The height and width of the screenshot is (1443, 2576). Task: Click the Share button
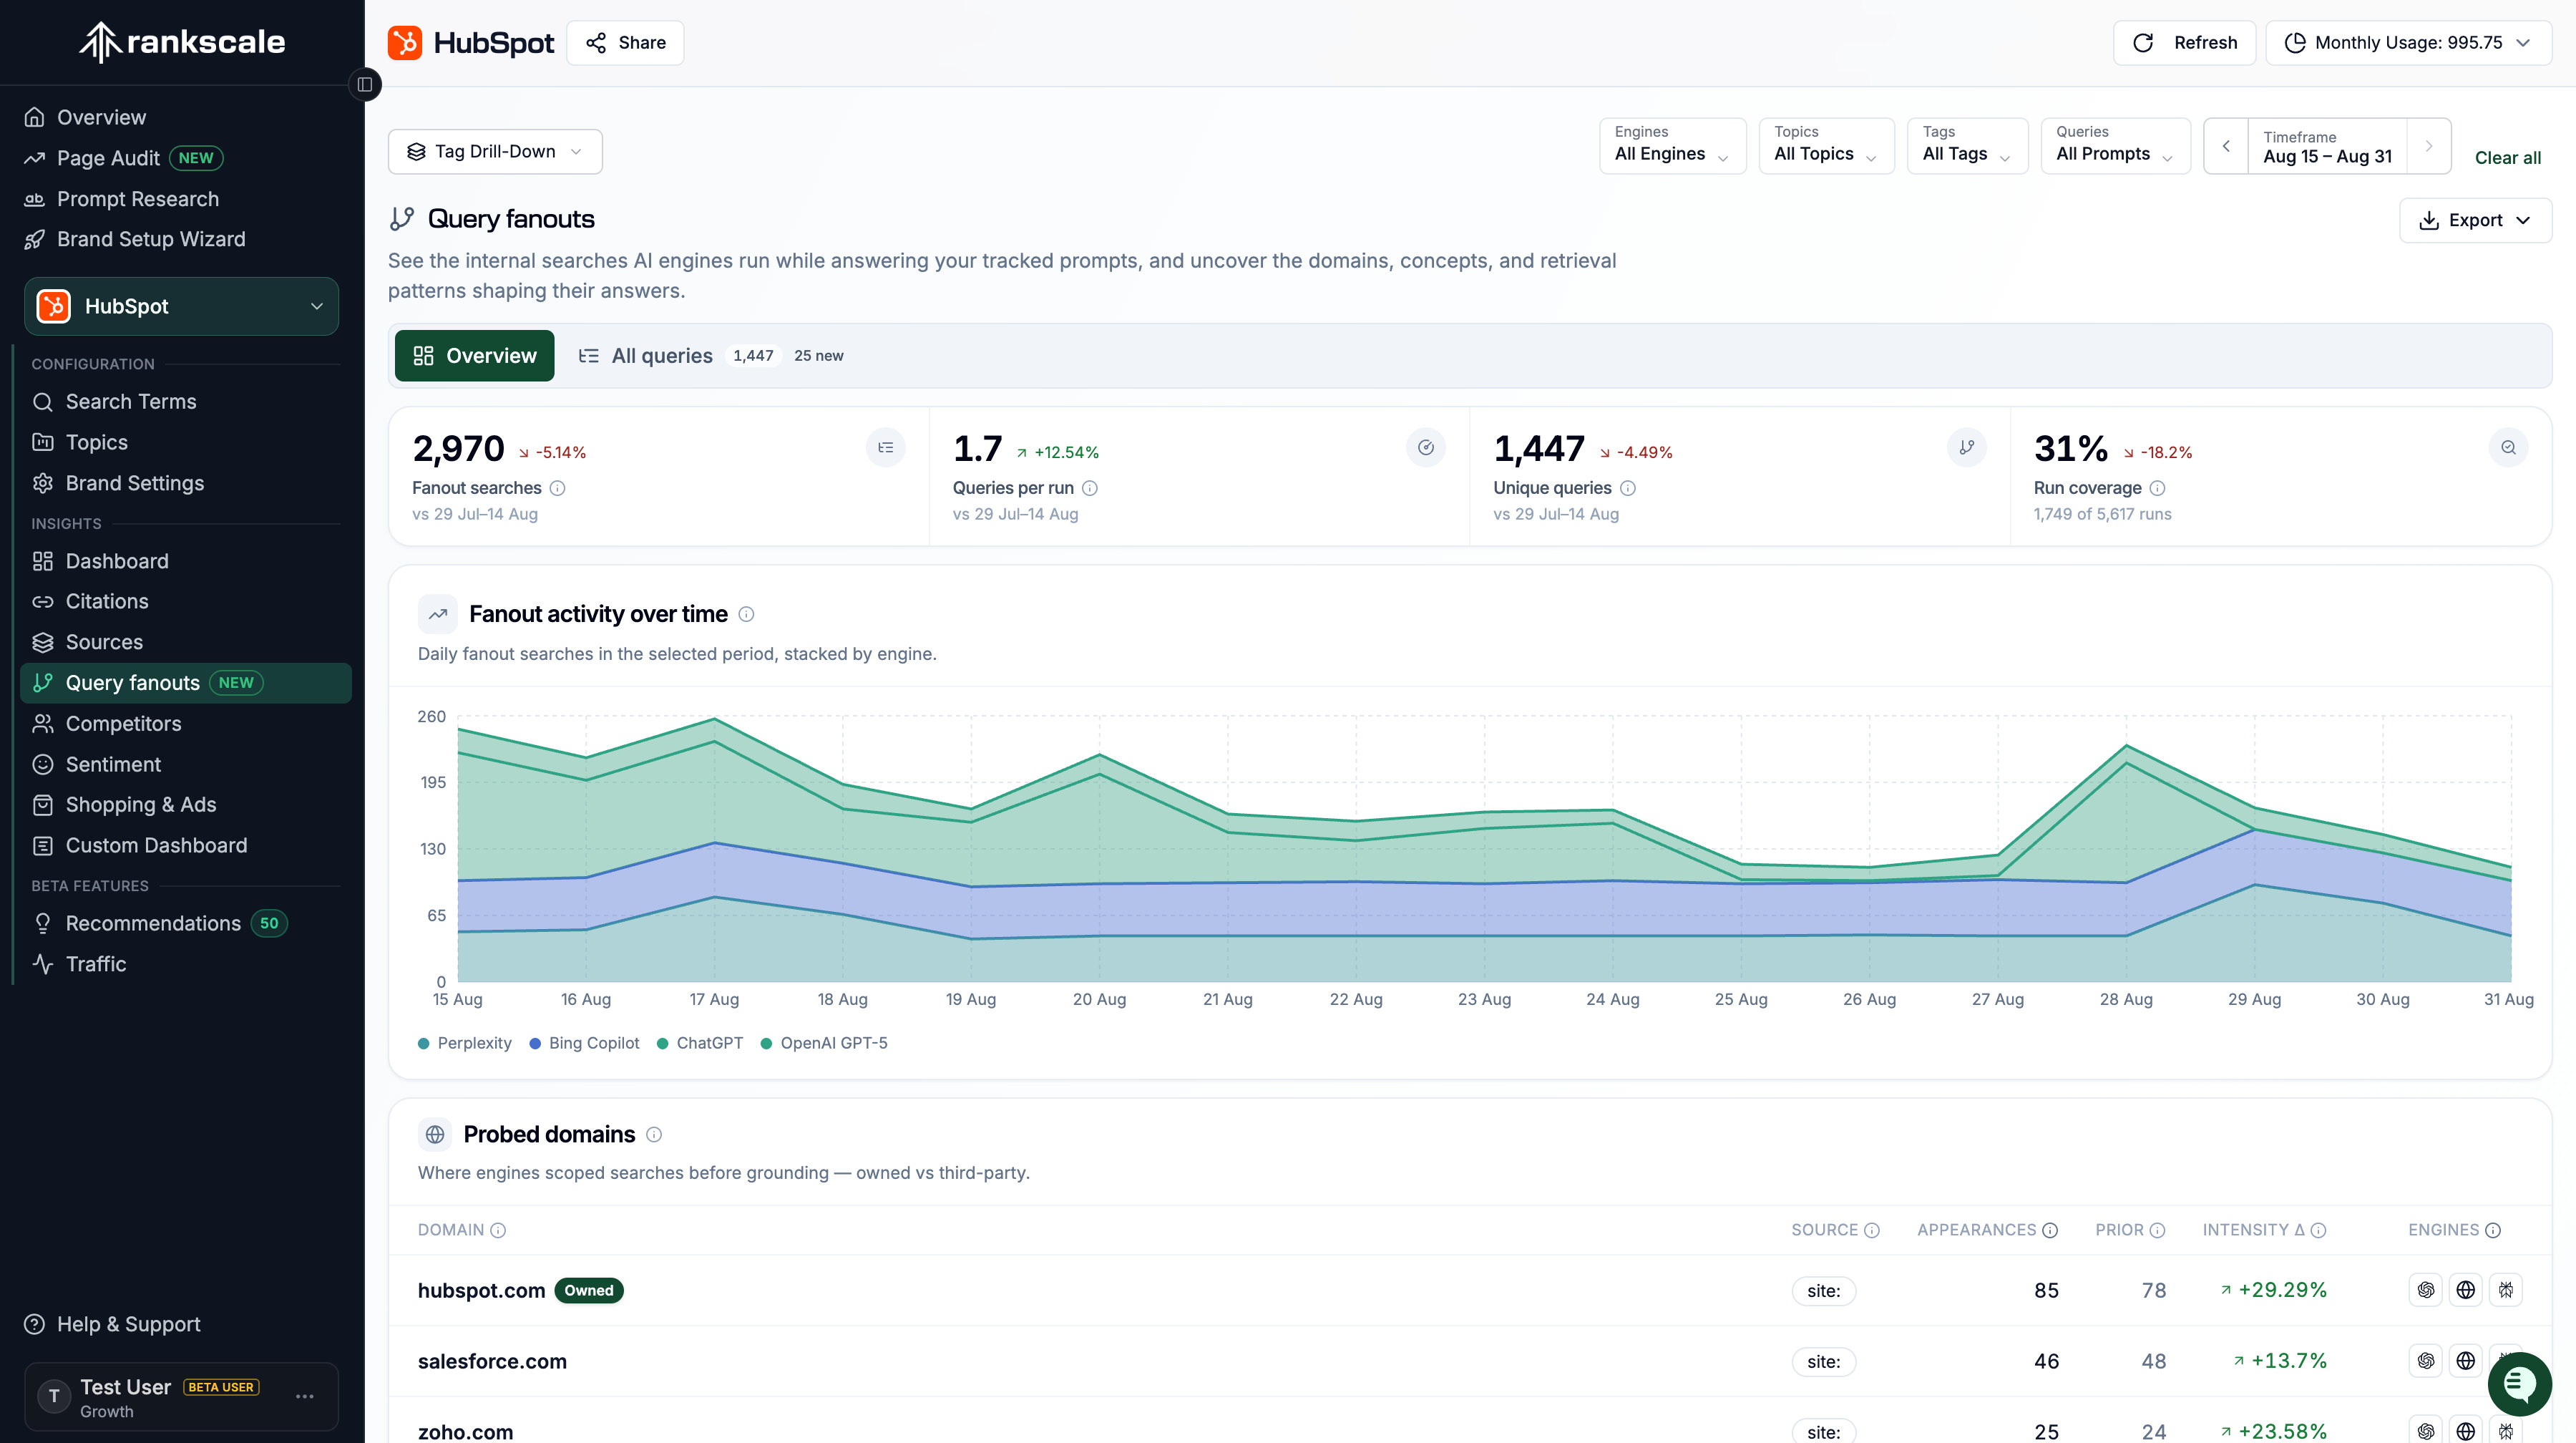(x=625, y=43)
